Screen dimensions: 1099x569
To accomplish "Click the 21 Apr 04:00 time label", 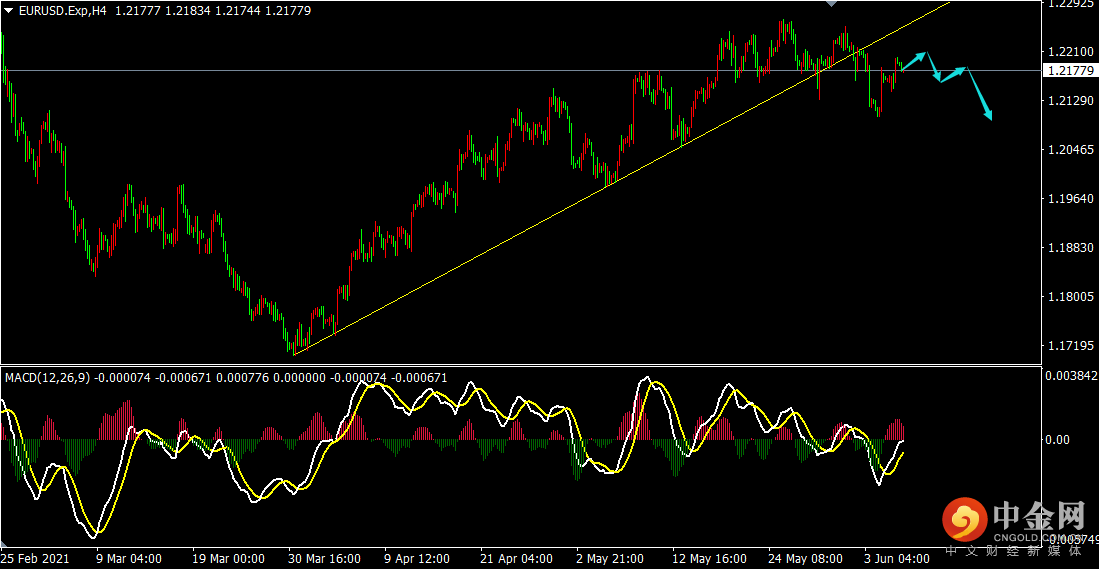I will [x=517, y=559].
